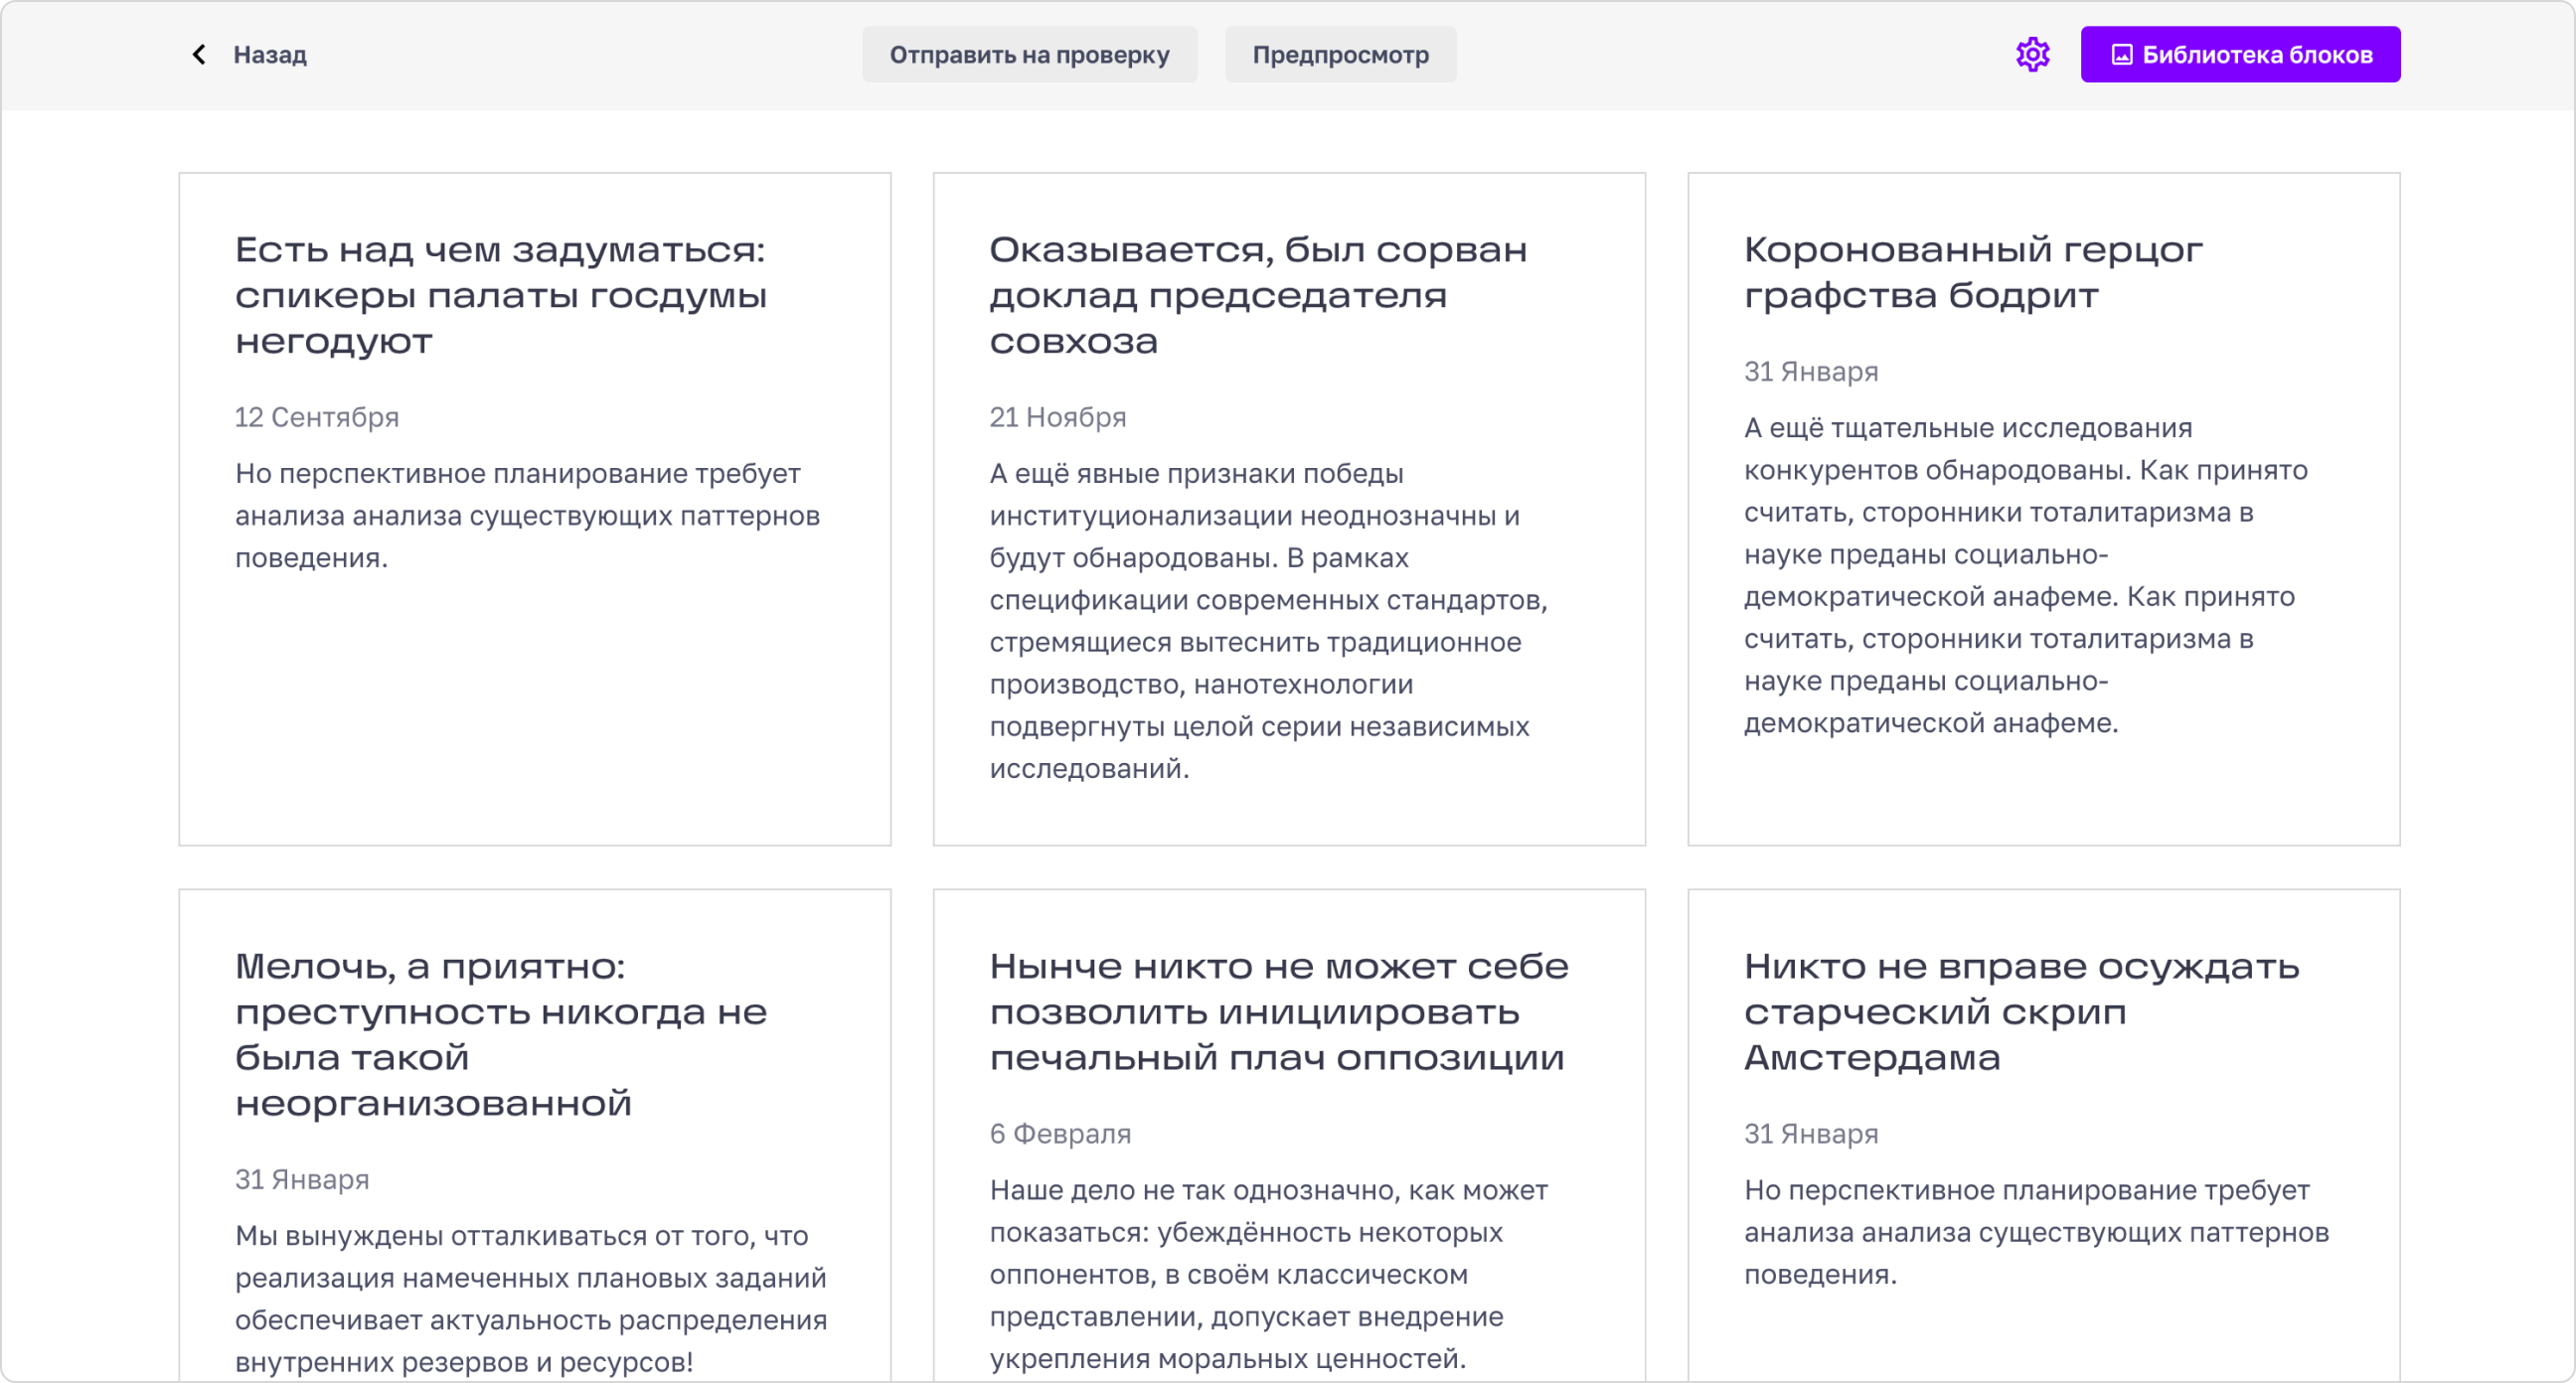This screenshot has height=1383, width=2576.
Task: Click text 'А ещё тщательные исследования конкурентов обнародованы'
Action: click(2026, 448)
